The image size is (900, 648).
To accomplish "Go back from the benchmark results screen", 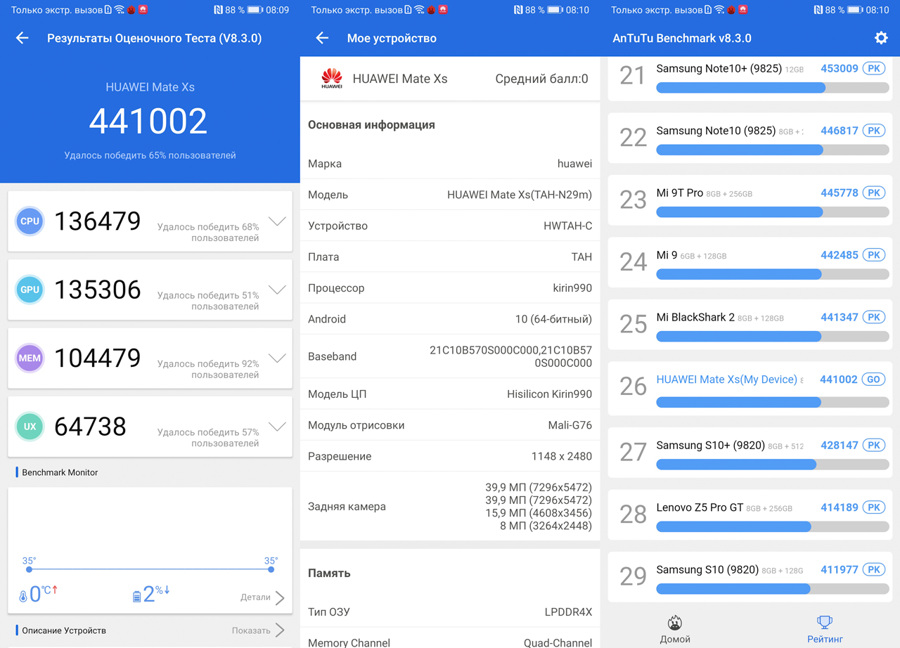I will point(22,38).
